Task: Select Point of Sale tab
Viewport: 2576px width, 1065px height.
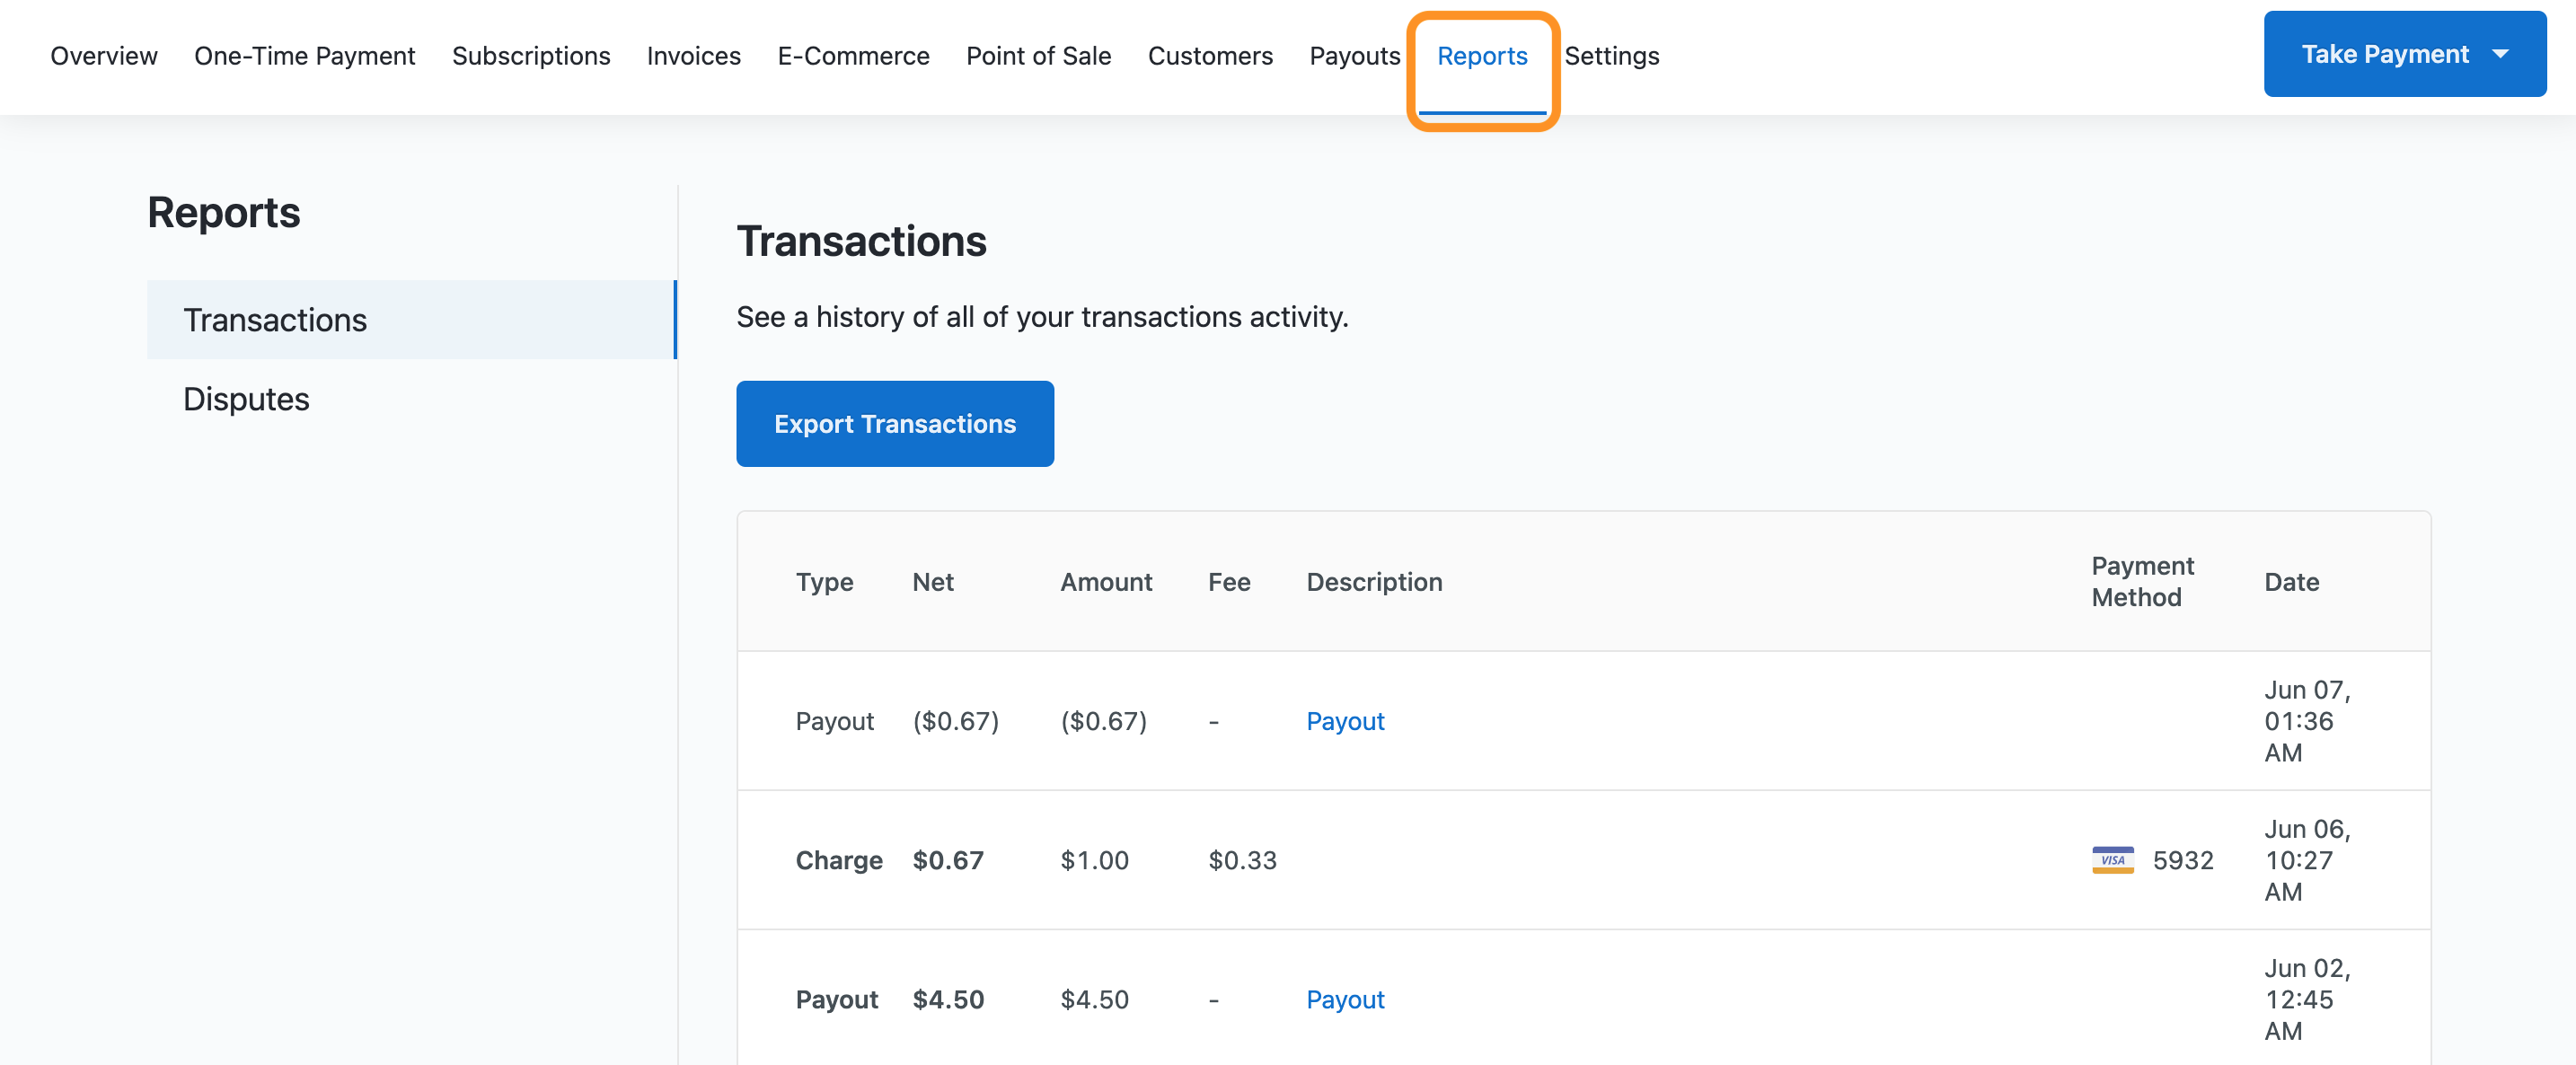Action: tap(1038, 56)
